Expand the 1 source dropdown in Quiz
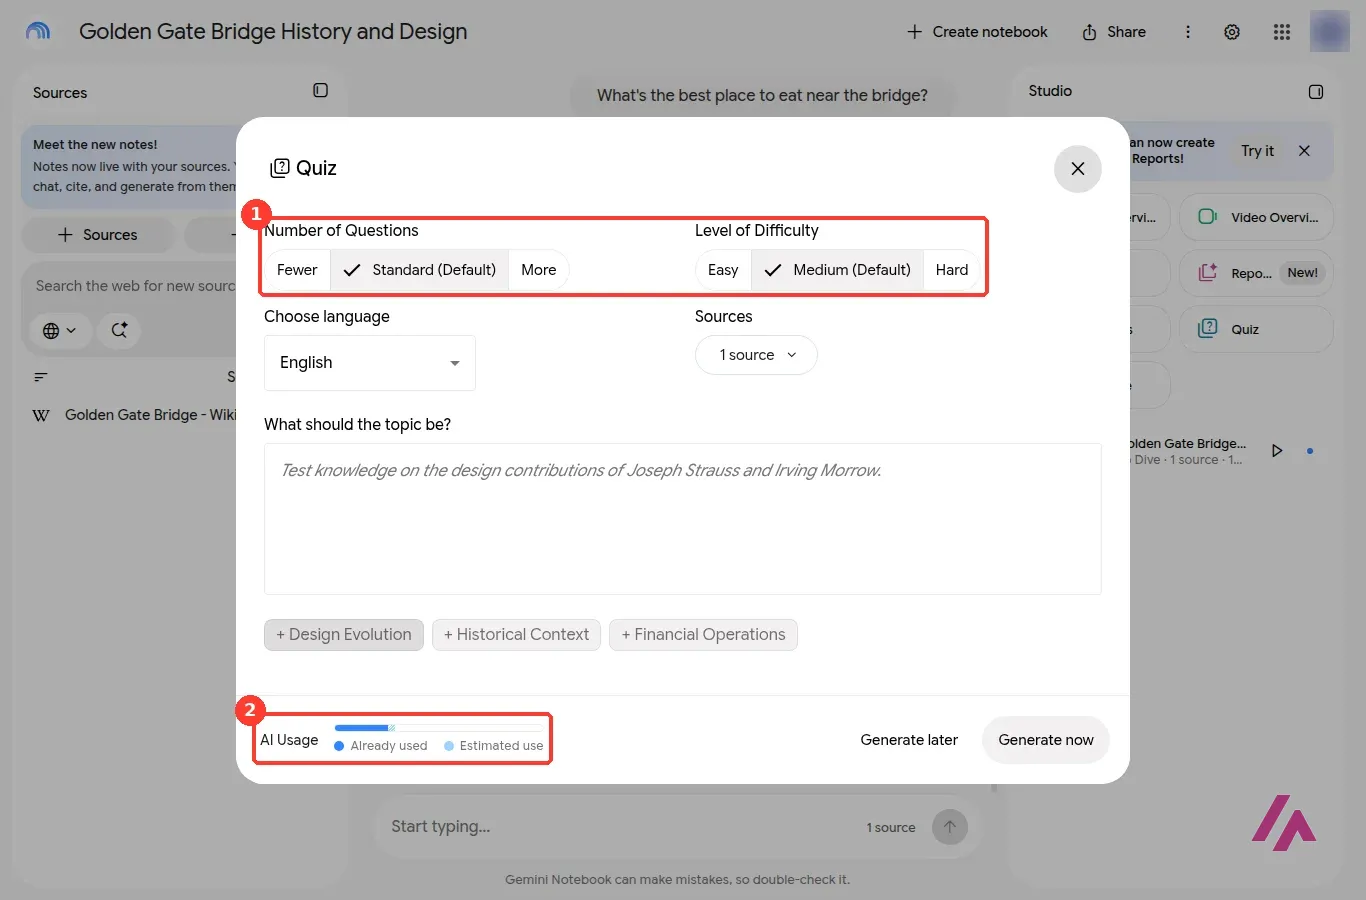The image size is (1366, 900). click(x=756, y=355)
